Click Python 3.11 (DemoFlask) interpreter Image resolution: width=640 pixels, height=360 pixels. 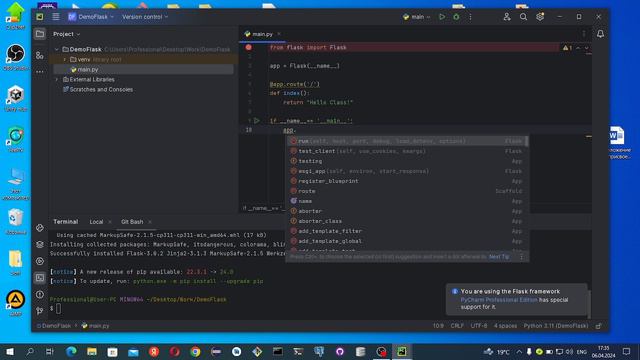point(556,326)
